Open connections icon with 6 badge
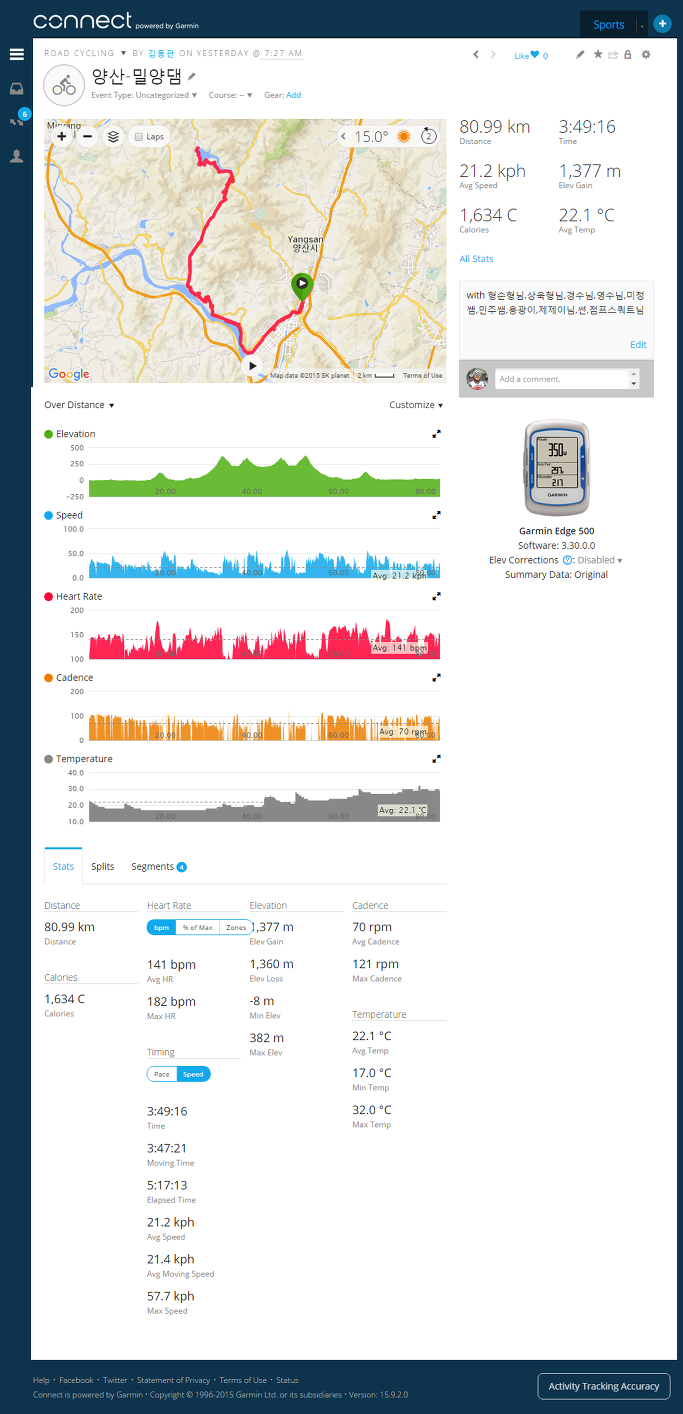683x1414 pixels. [x=16, y=120]
